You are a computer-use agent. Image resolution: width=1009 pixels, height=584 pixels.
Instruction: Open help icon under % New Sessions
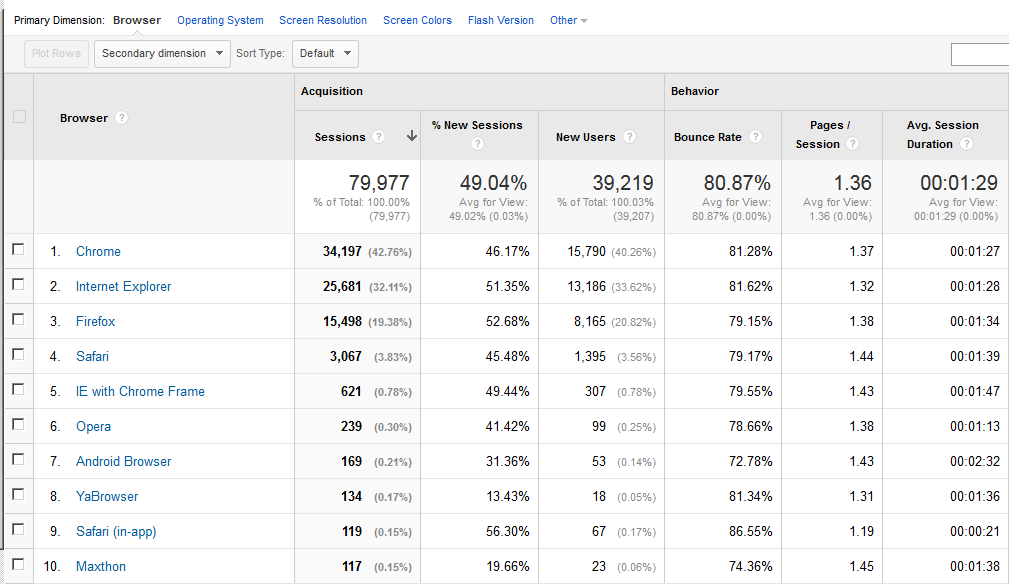pyautogui.click(x=477, y=143)
